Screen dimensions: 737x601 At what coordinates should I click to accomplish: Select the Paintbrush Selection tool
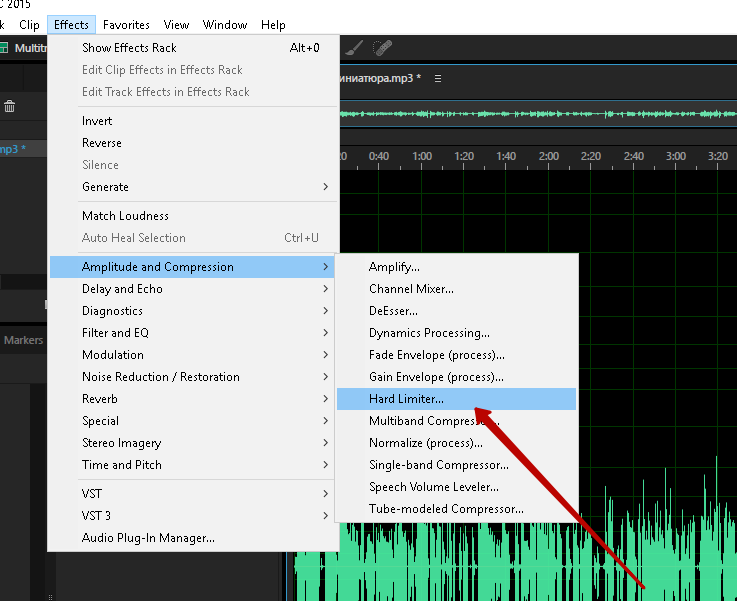pyautogui.click(x=354, y=47)
